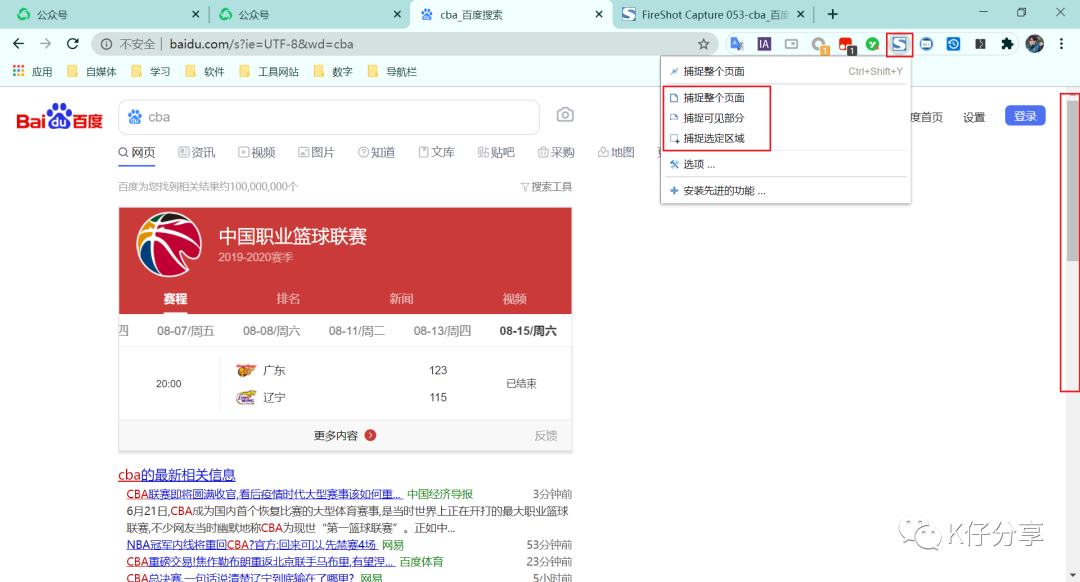Open the 设置 link at top right

click(974, 117)
